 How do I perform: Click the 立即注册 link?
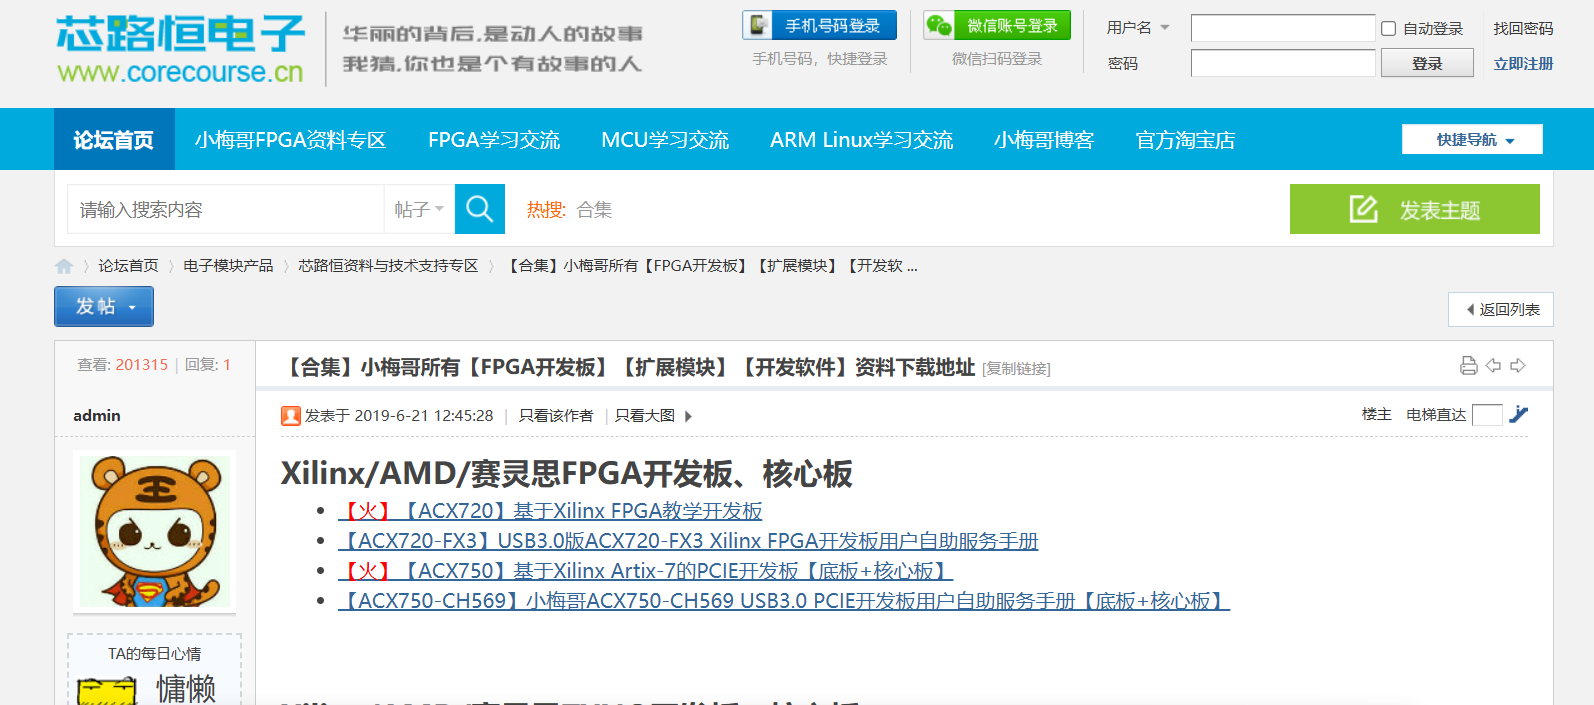coord(1523,64)
